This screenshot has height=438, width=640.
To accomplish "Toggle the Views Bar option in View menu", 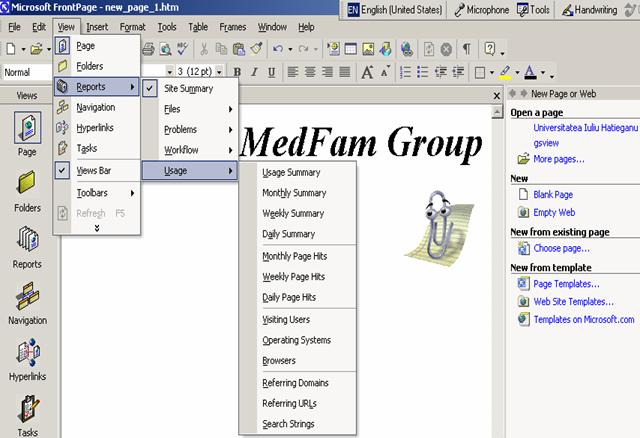I will [93, 170].
